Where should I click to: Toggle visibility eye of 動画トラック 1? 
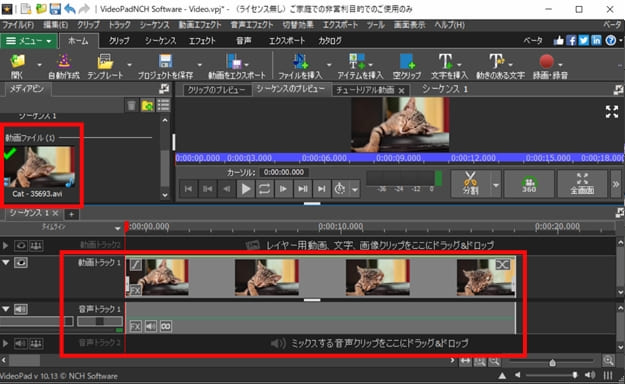[21, 263]
